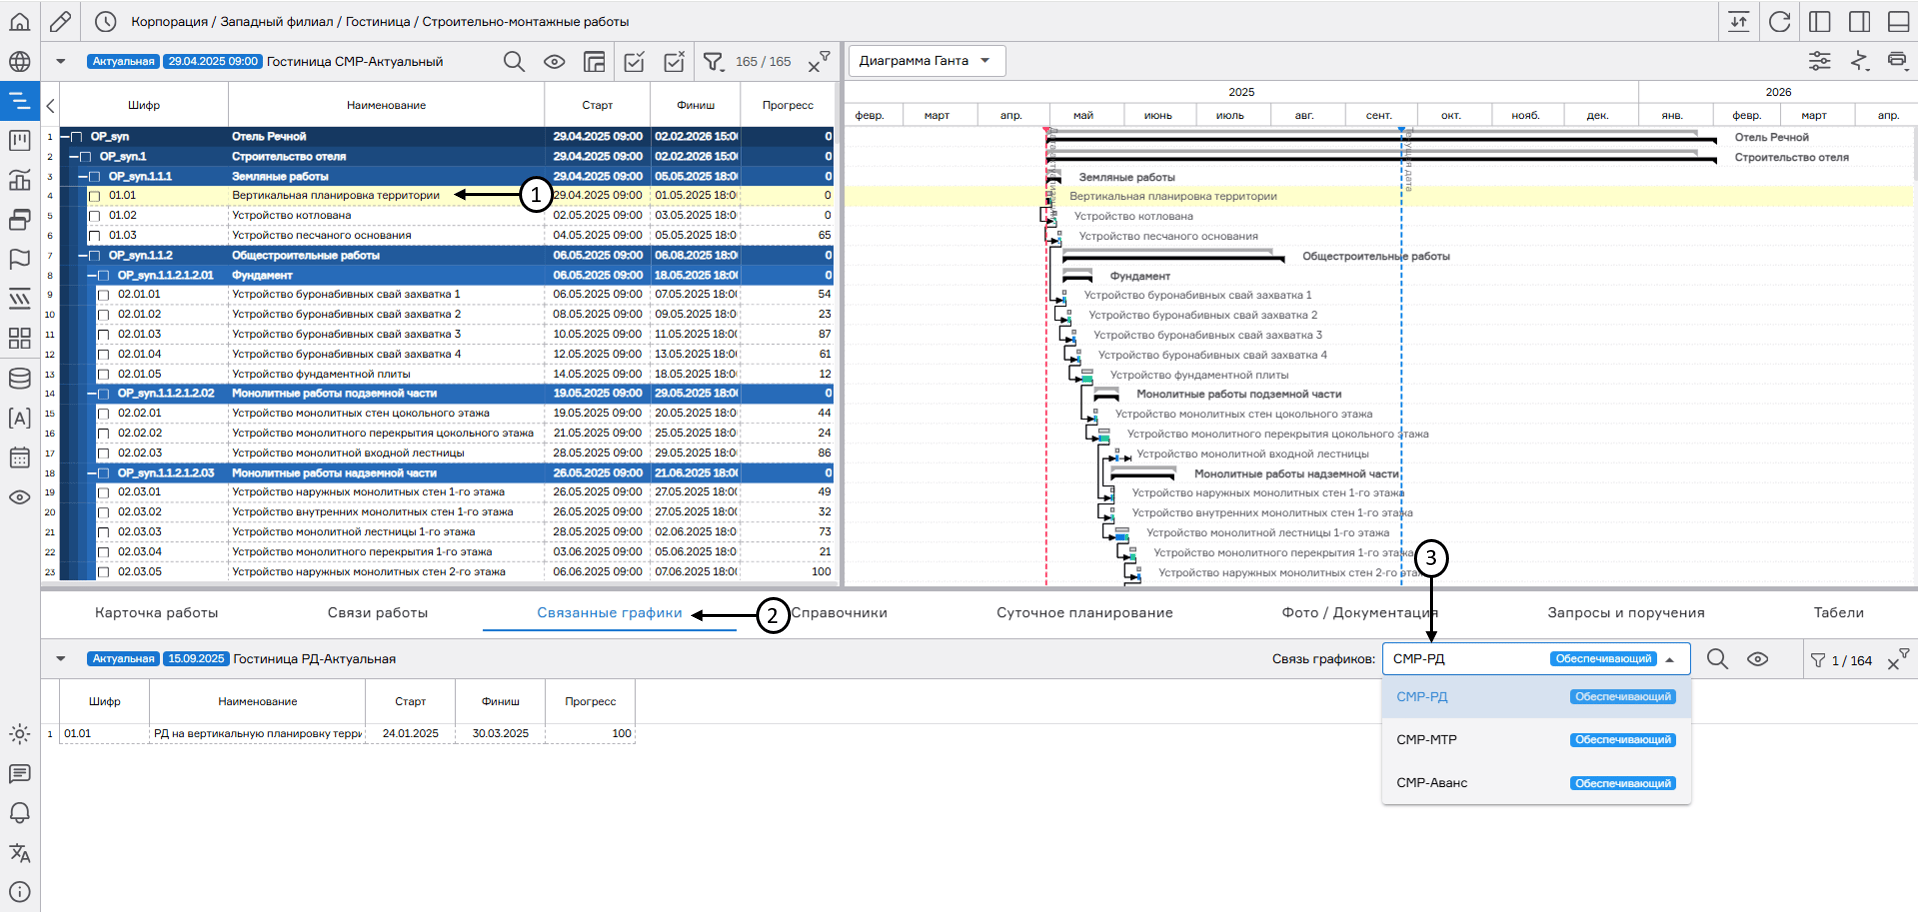Image resolution: width=1918 pixels, height=912 pixels.
Task: Open the language translation icon in the sidebar
Action: pyautogui.click(x=19, y=853)
